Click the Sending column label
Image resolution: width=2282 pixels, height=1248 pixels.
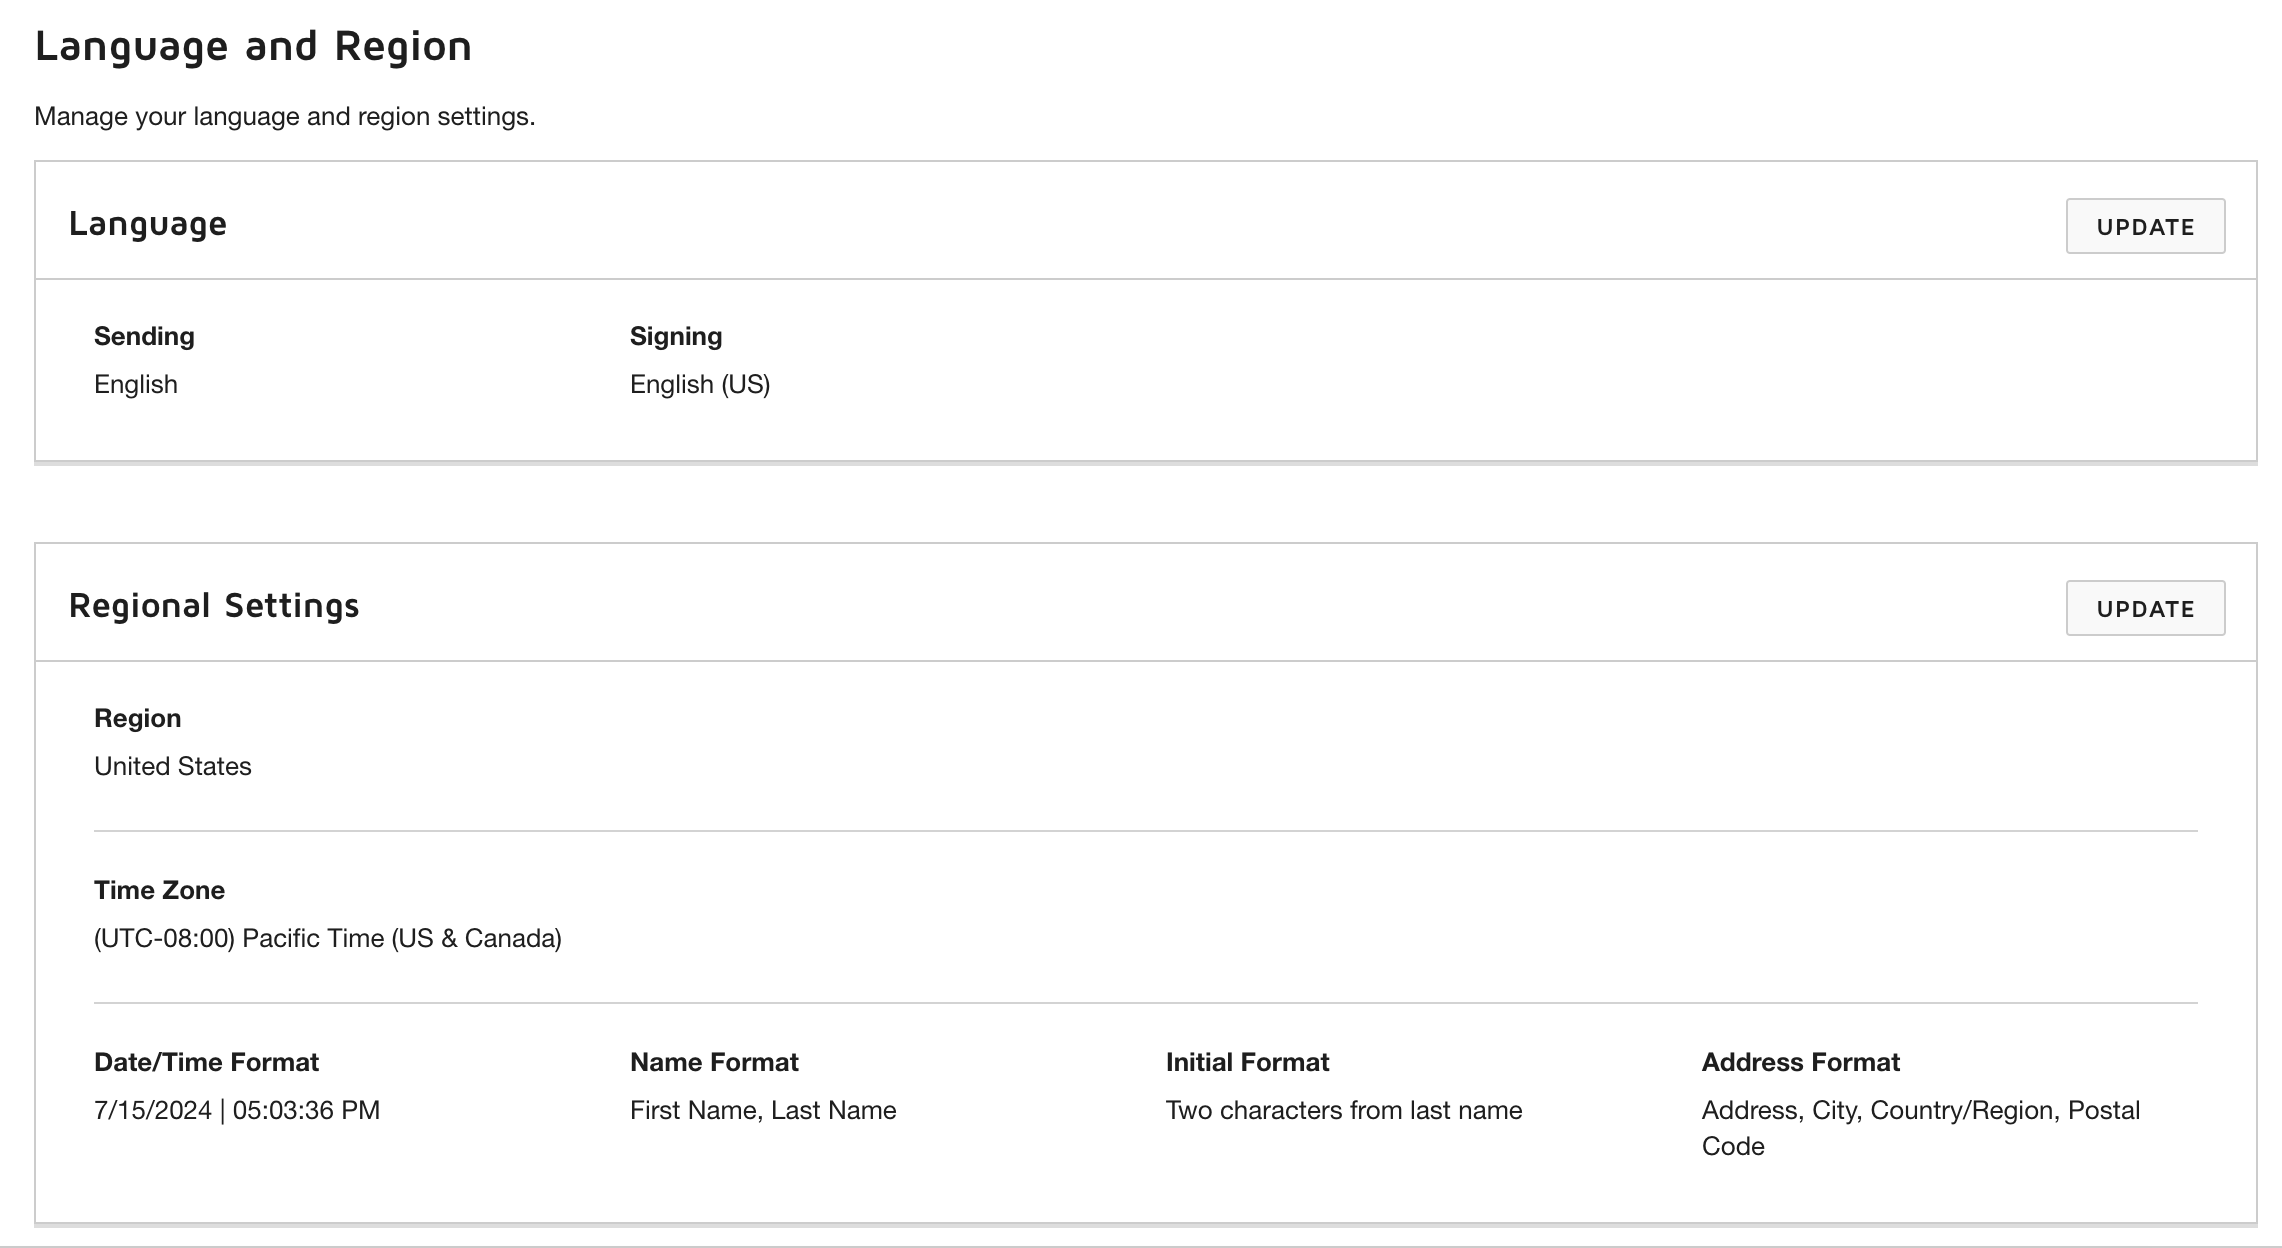click(x=144, y=335)
